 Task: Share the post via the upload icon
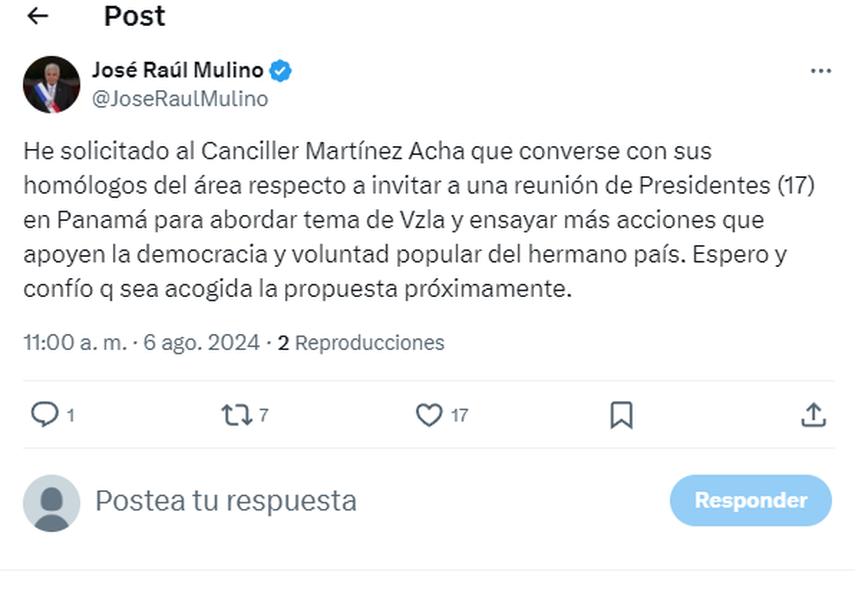point(813,414)
